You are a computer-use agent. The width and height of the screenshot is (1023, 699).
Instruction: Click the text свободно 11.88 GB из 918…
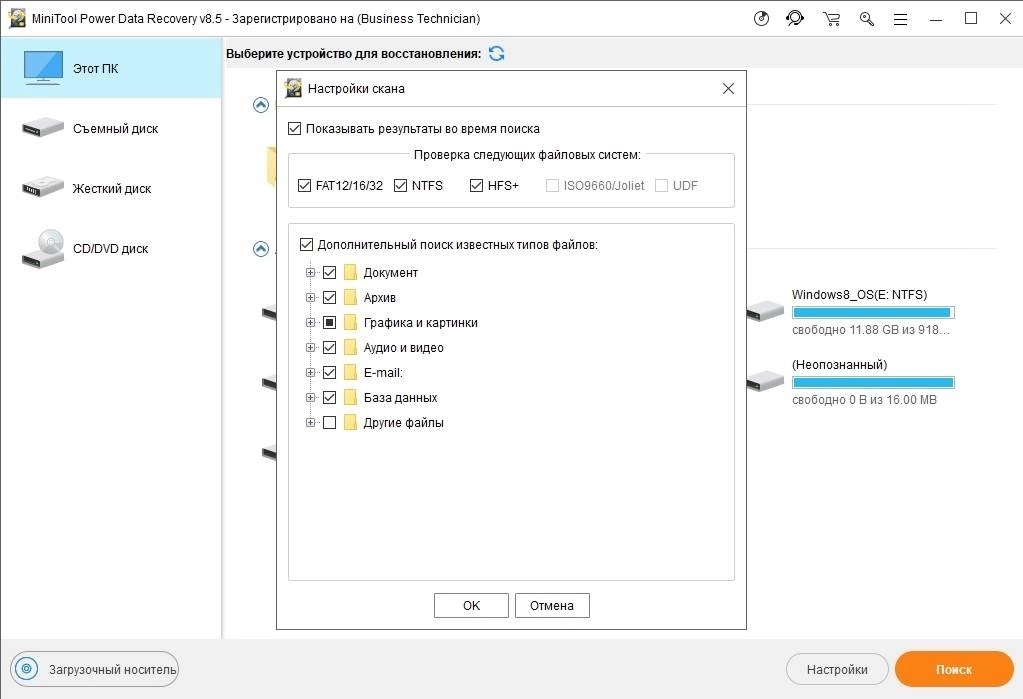(x=870, y=330)
